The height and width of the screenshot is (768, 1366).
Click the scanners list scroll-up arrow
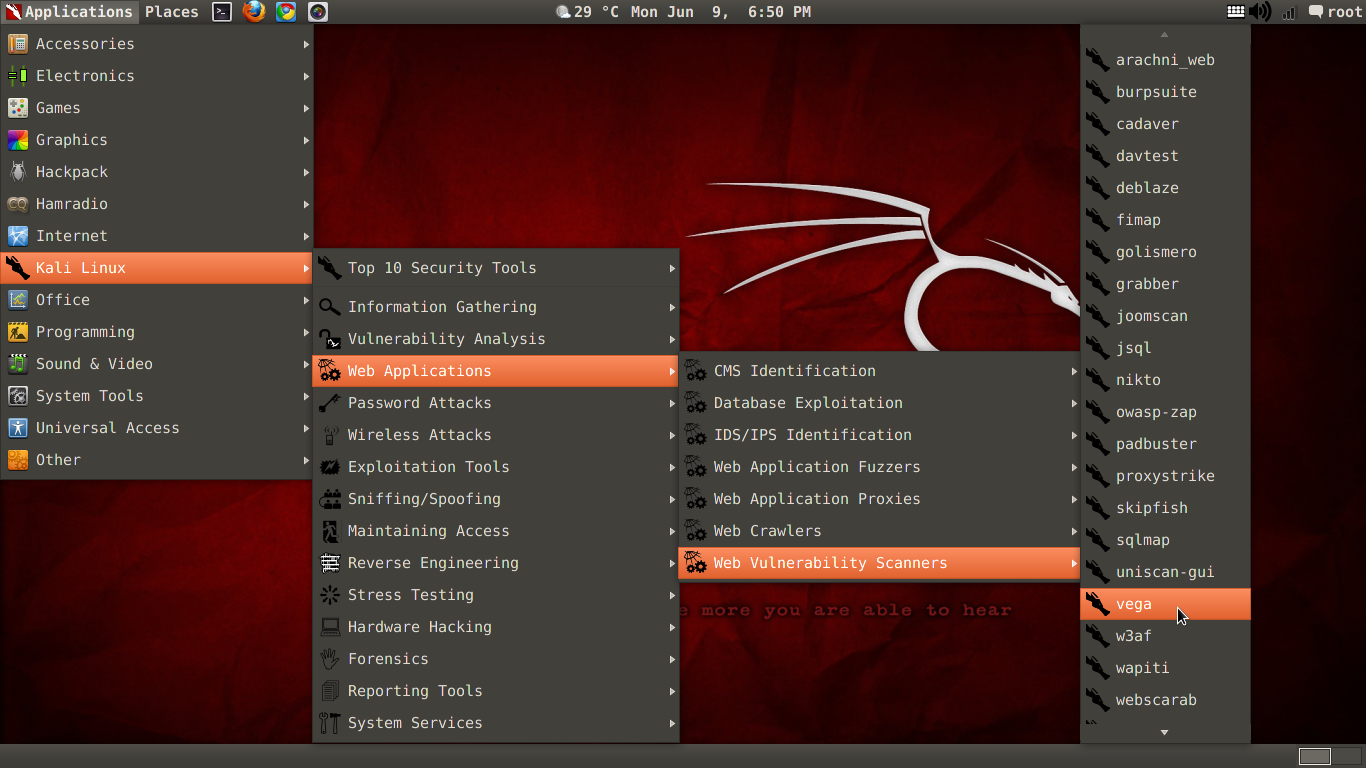tap(1165, 35)
